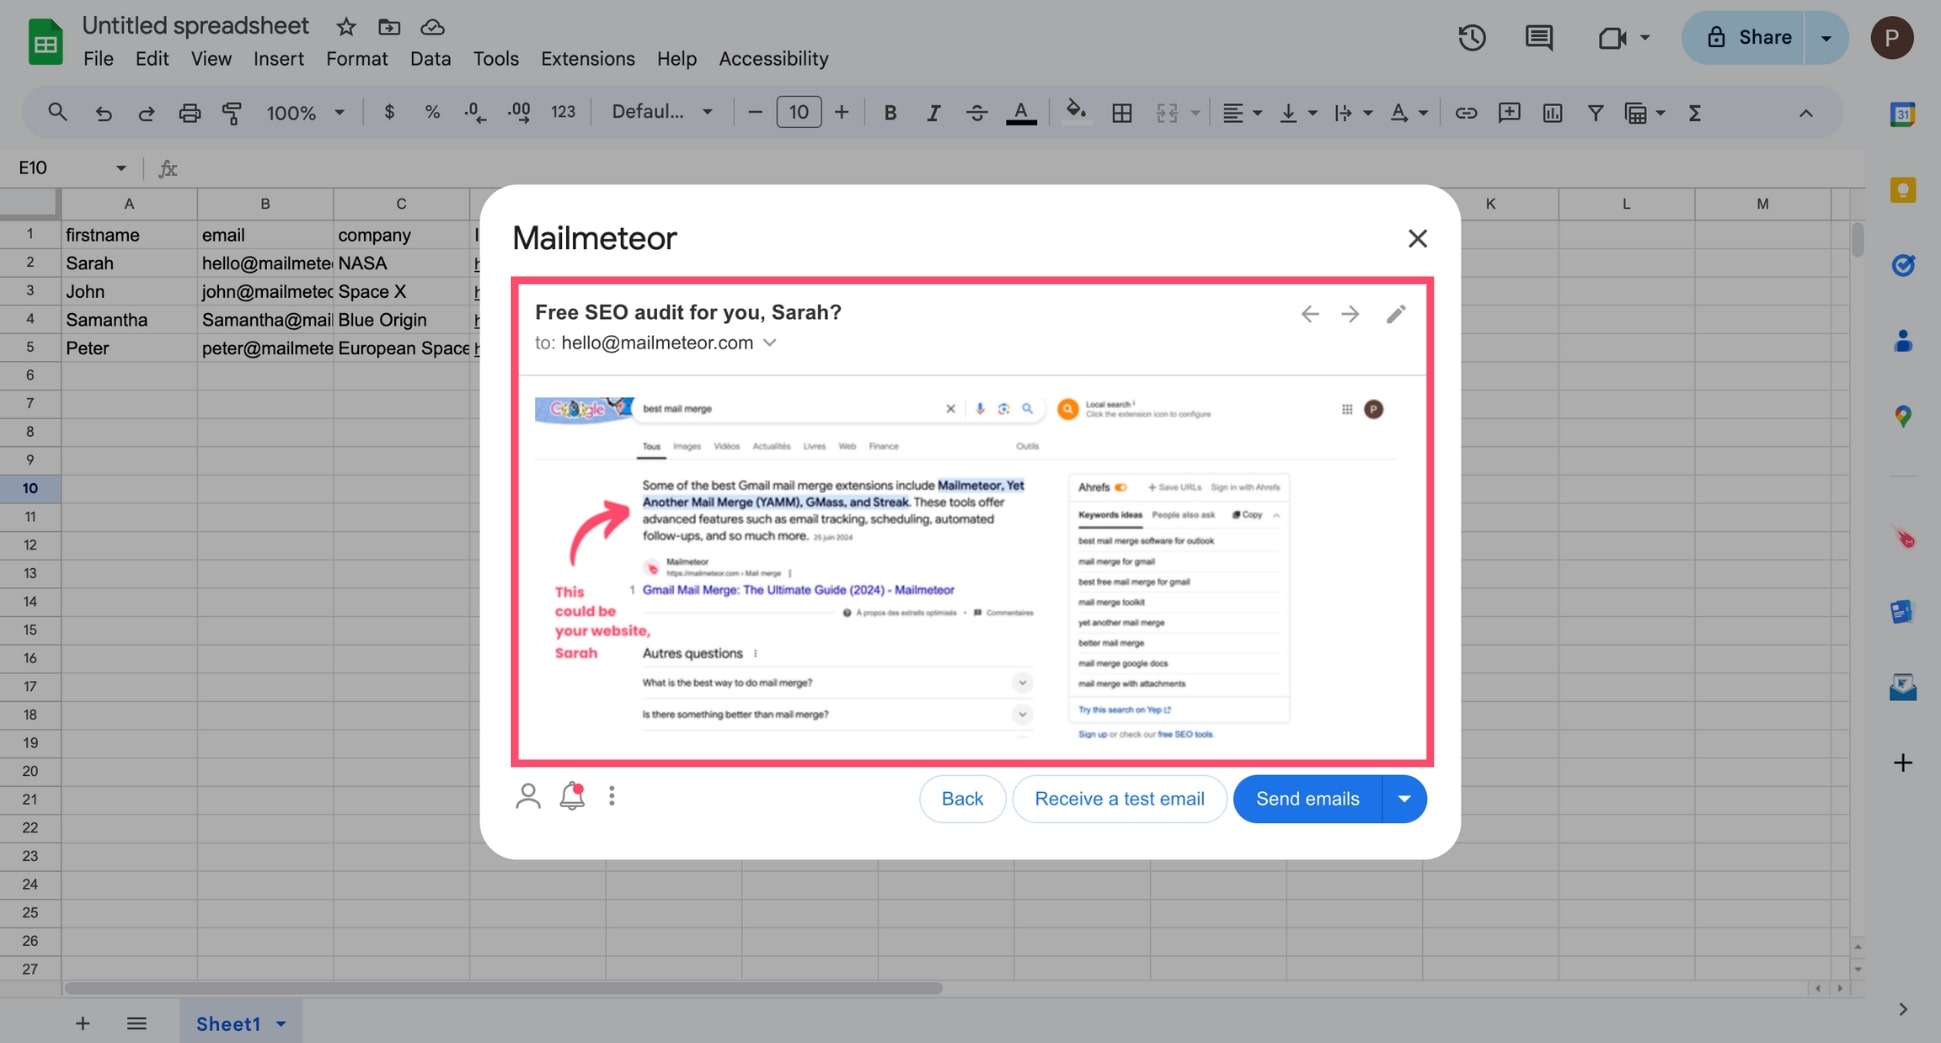Screen dimensions: 1941x1043
Task: Open Google Tasks in side panel
Action: pos(1903,265)
